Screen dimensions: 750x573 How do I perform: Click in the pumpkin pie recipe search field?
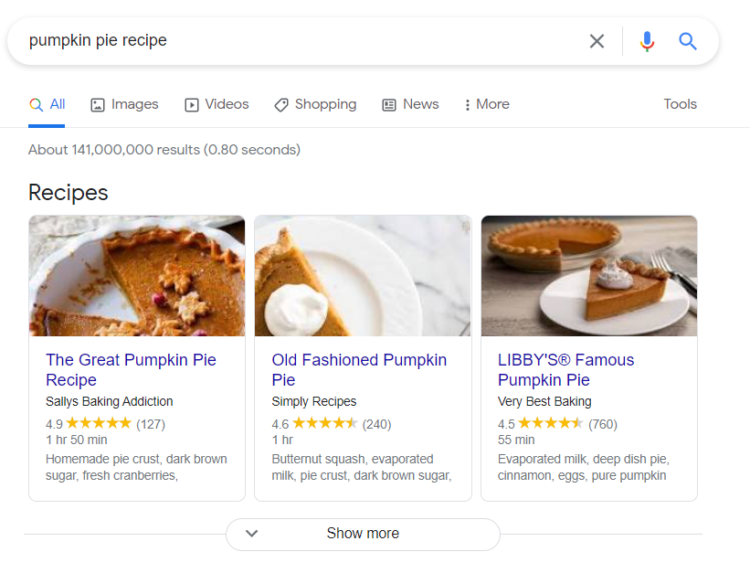[300, 41]
